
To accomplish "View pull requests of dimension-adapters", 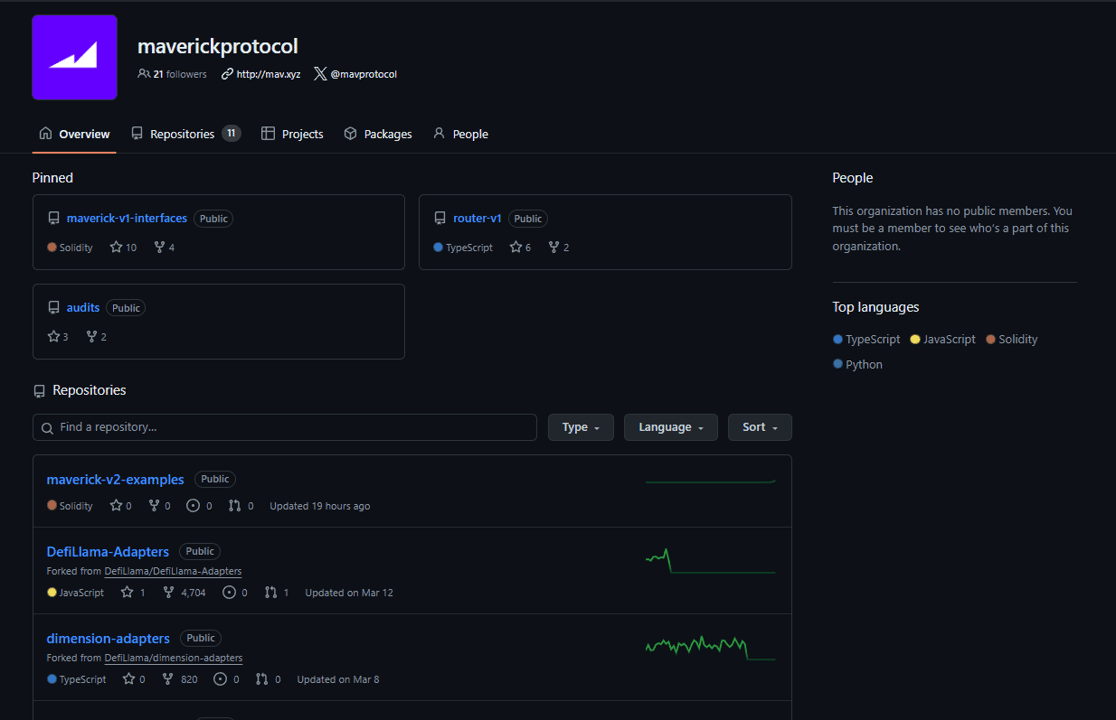I will point(268,679).
